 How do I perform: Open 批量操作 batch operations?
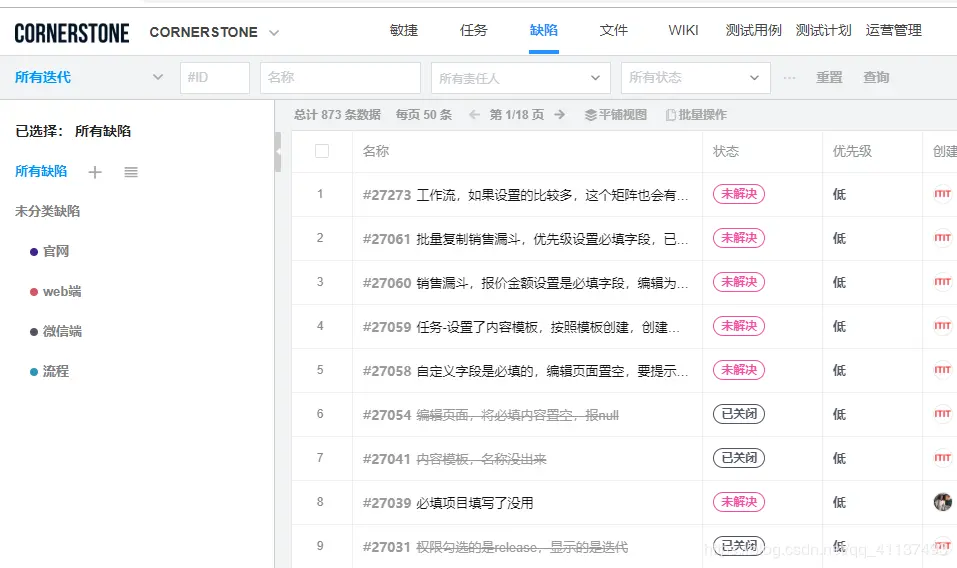point(696,115)
